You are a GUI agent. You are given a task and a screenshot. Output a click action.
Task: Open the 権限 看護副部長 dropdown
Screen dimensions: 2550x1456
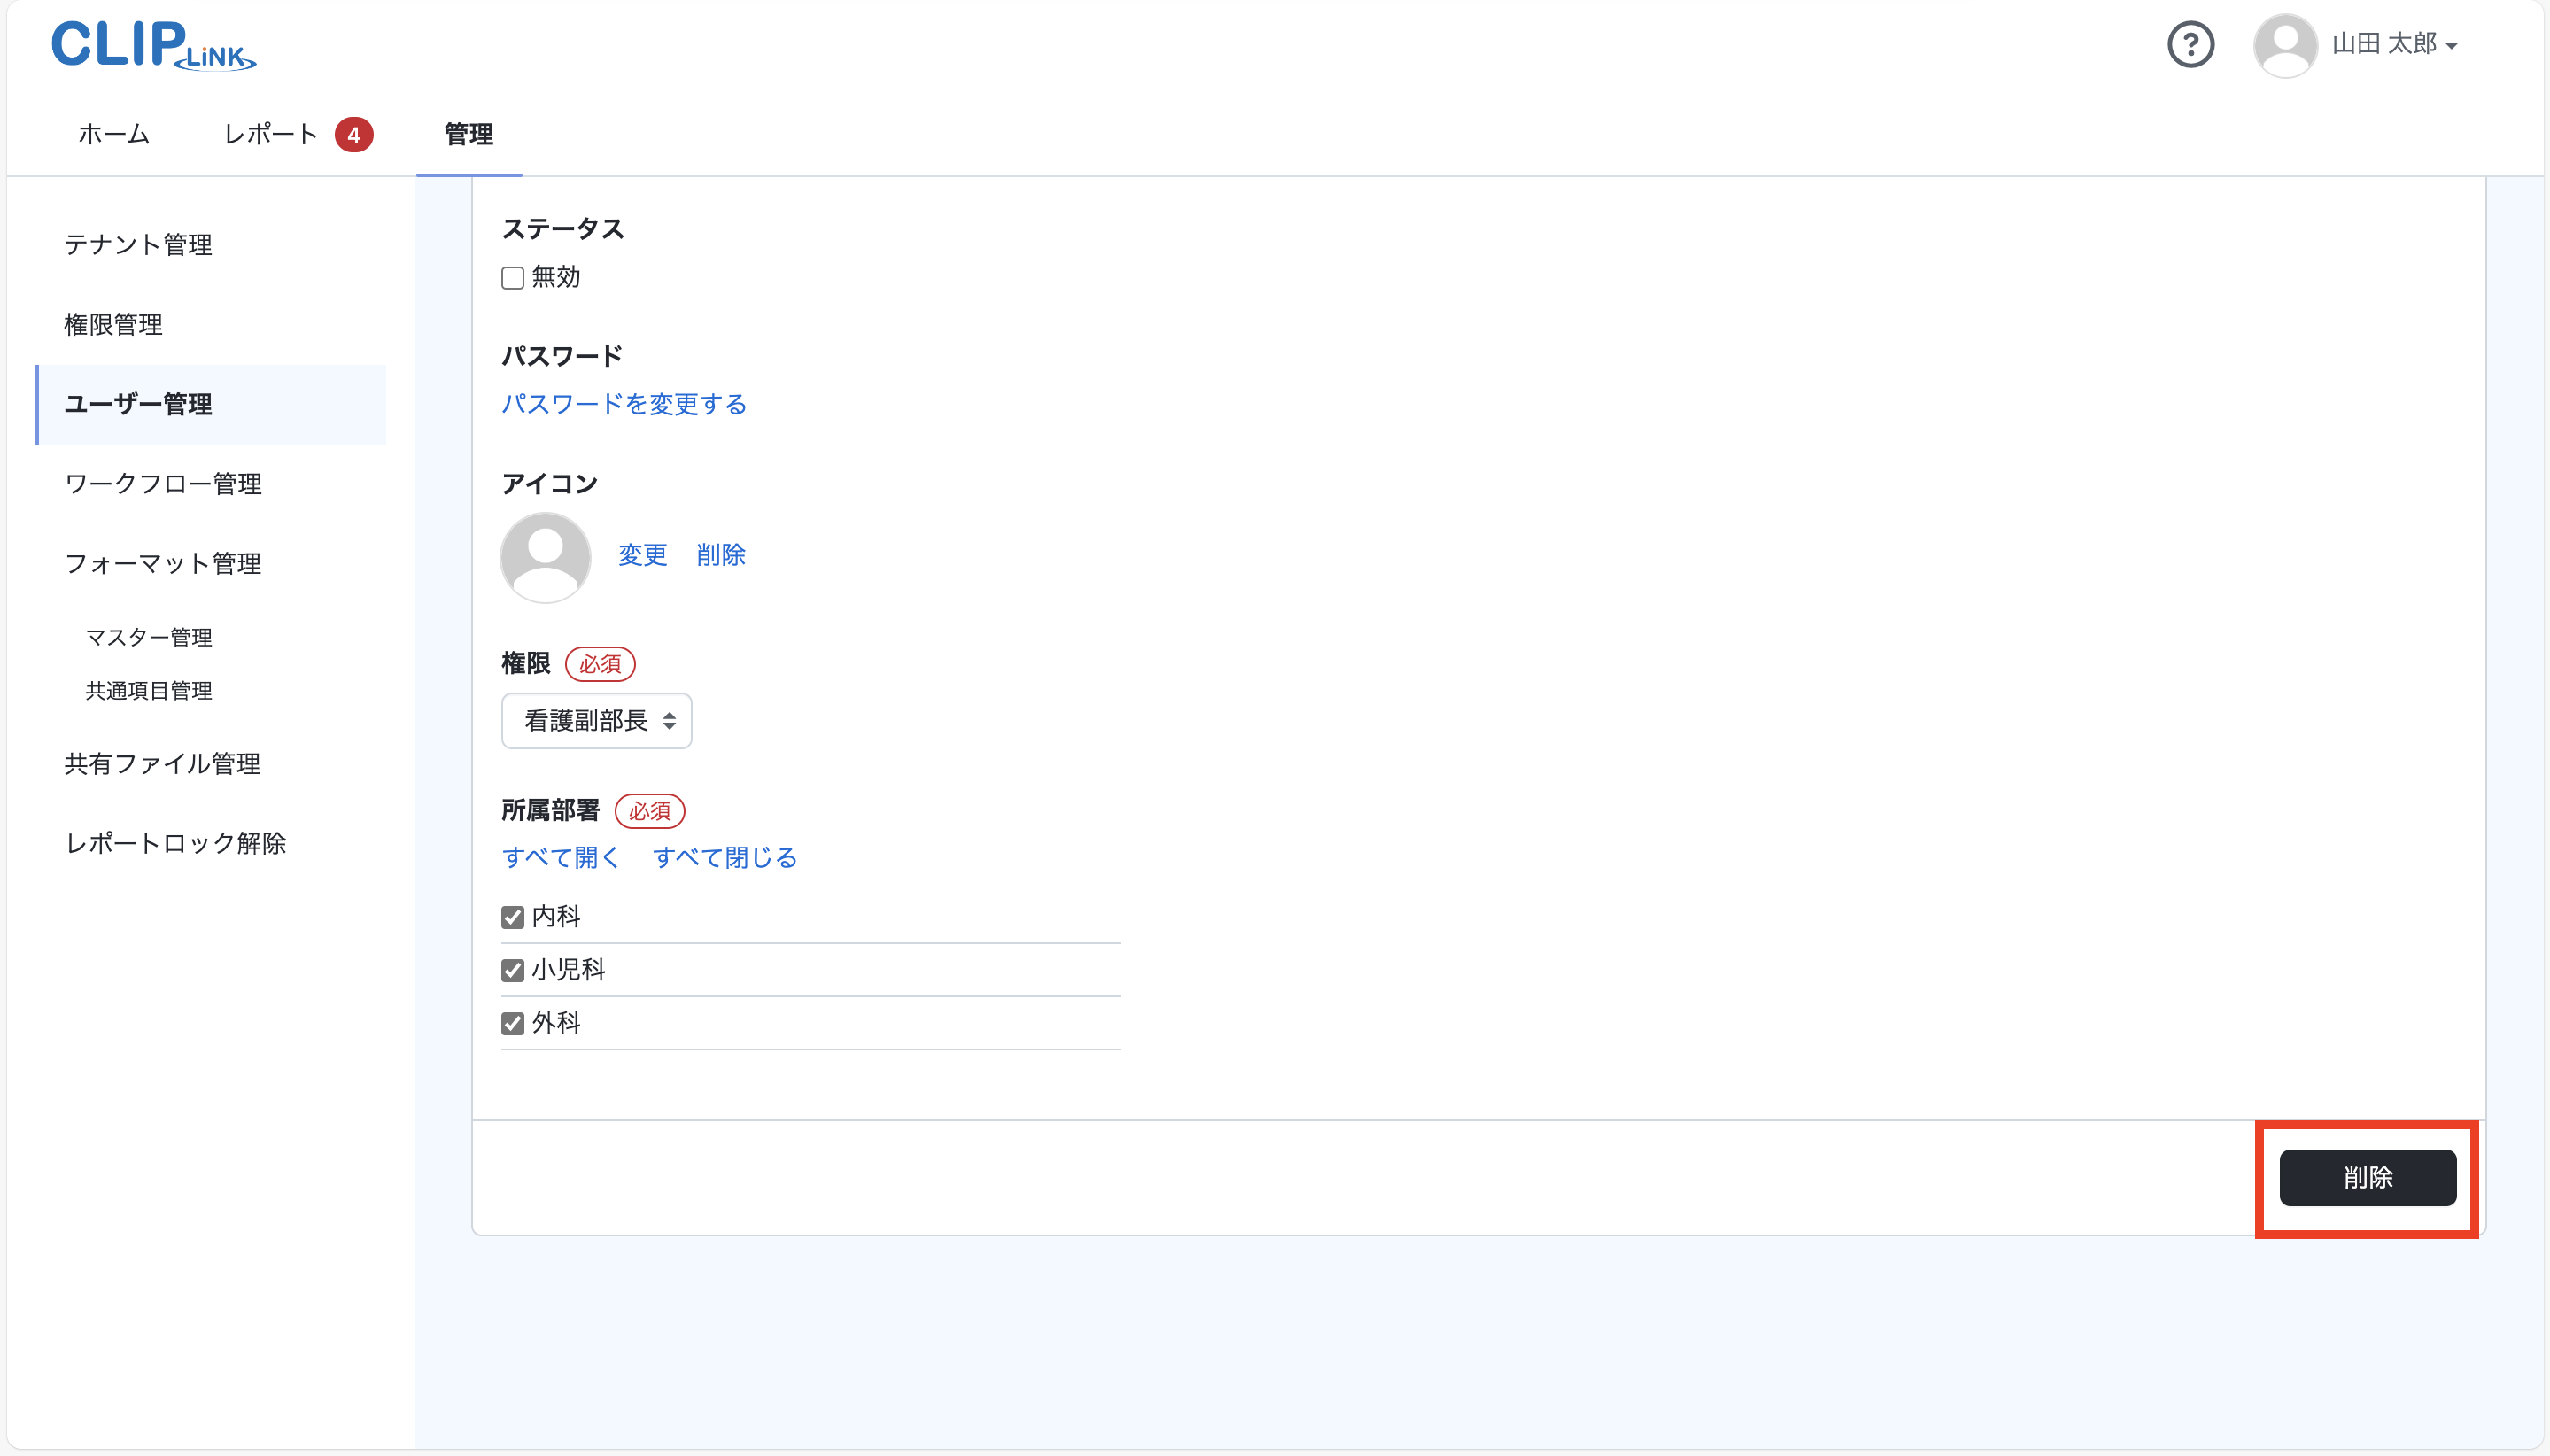[596, 721]
